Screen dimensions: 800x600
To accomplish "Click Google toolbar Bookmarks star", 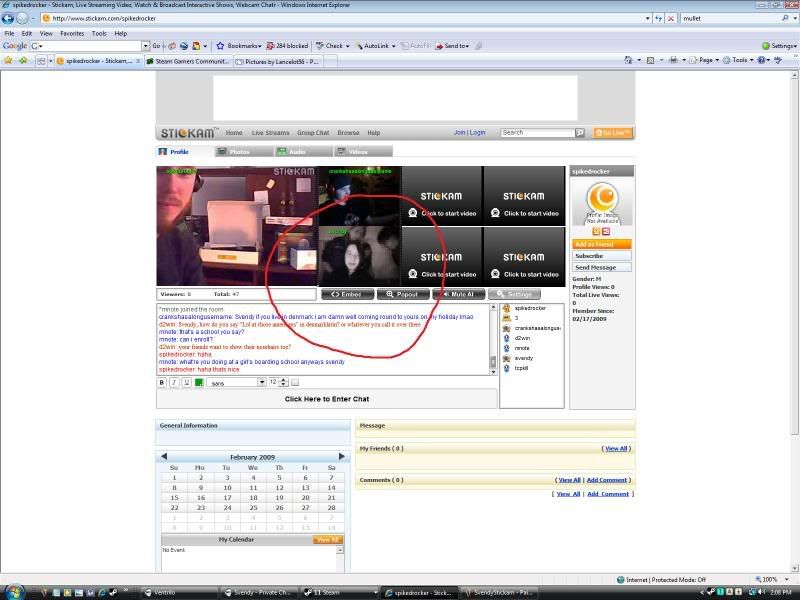I will tap(220, 46).
